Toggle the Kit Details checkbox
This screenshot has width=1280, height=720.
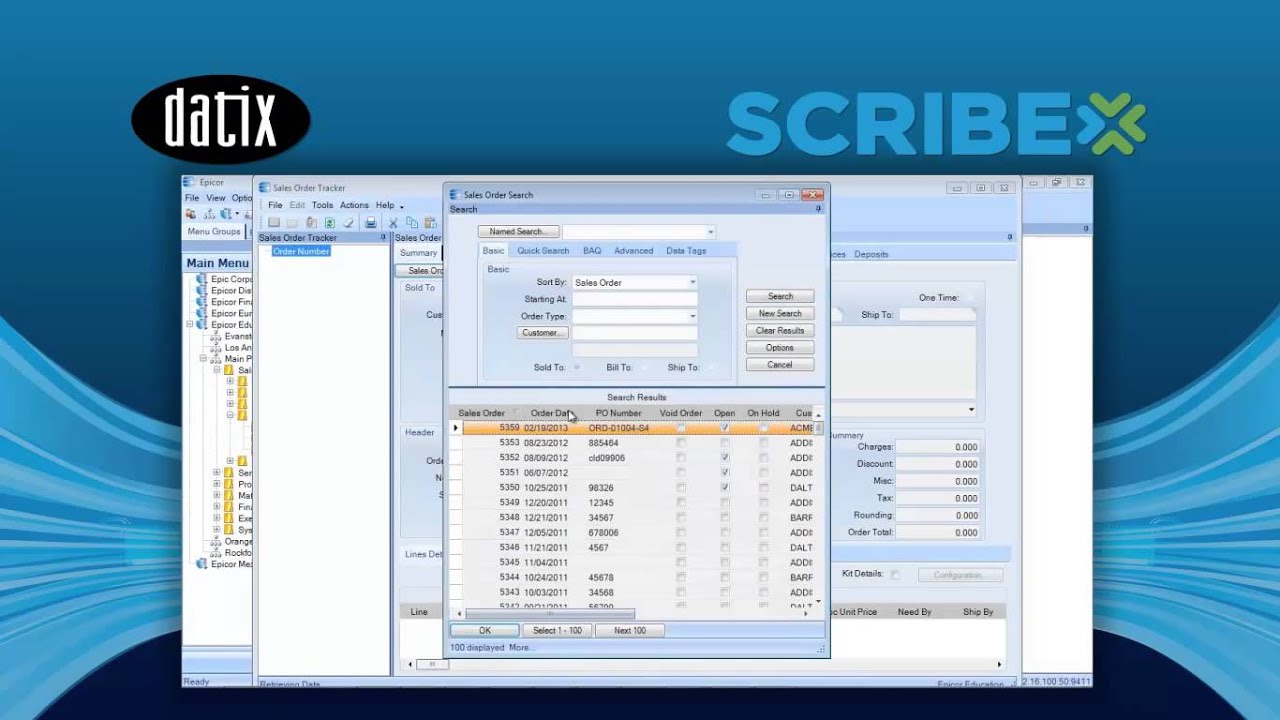(x=895, y=574)
